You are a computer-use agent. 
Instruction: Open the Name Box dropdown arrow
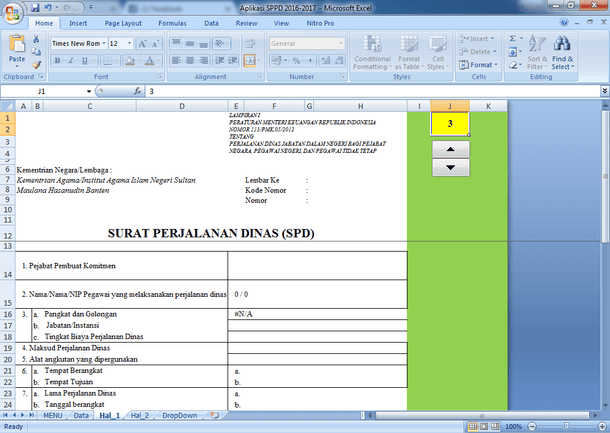89,91
